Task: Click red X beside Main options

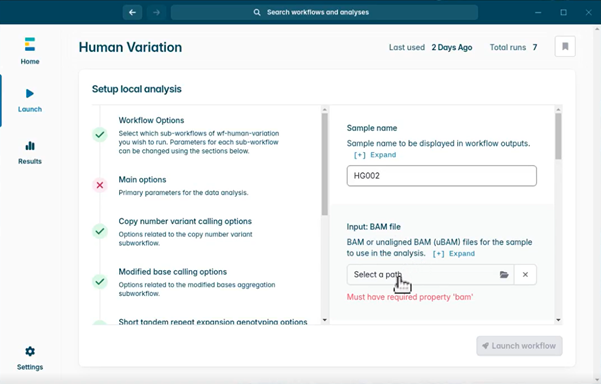Action: [x=100, y=185]
